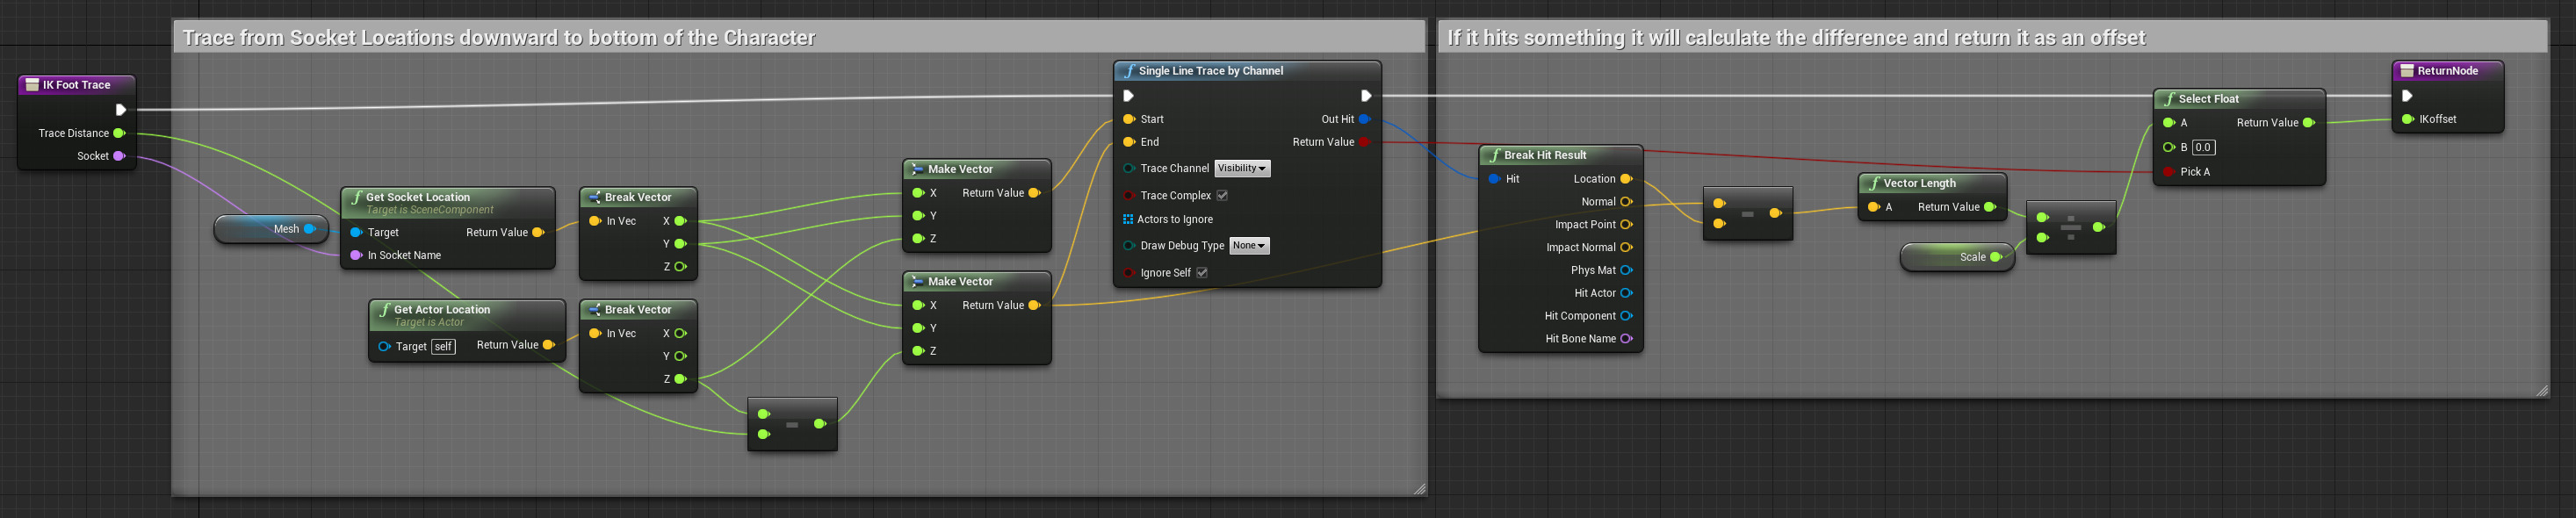
Task: Click the Out Hit pin on Single Line Trace
Action: coord(1363,119)
